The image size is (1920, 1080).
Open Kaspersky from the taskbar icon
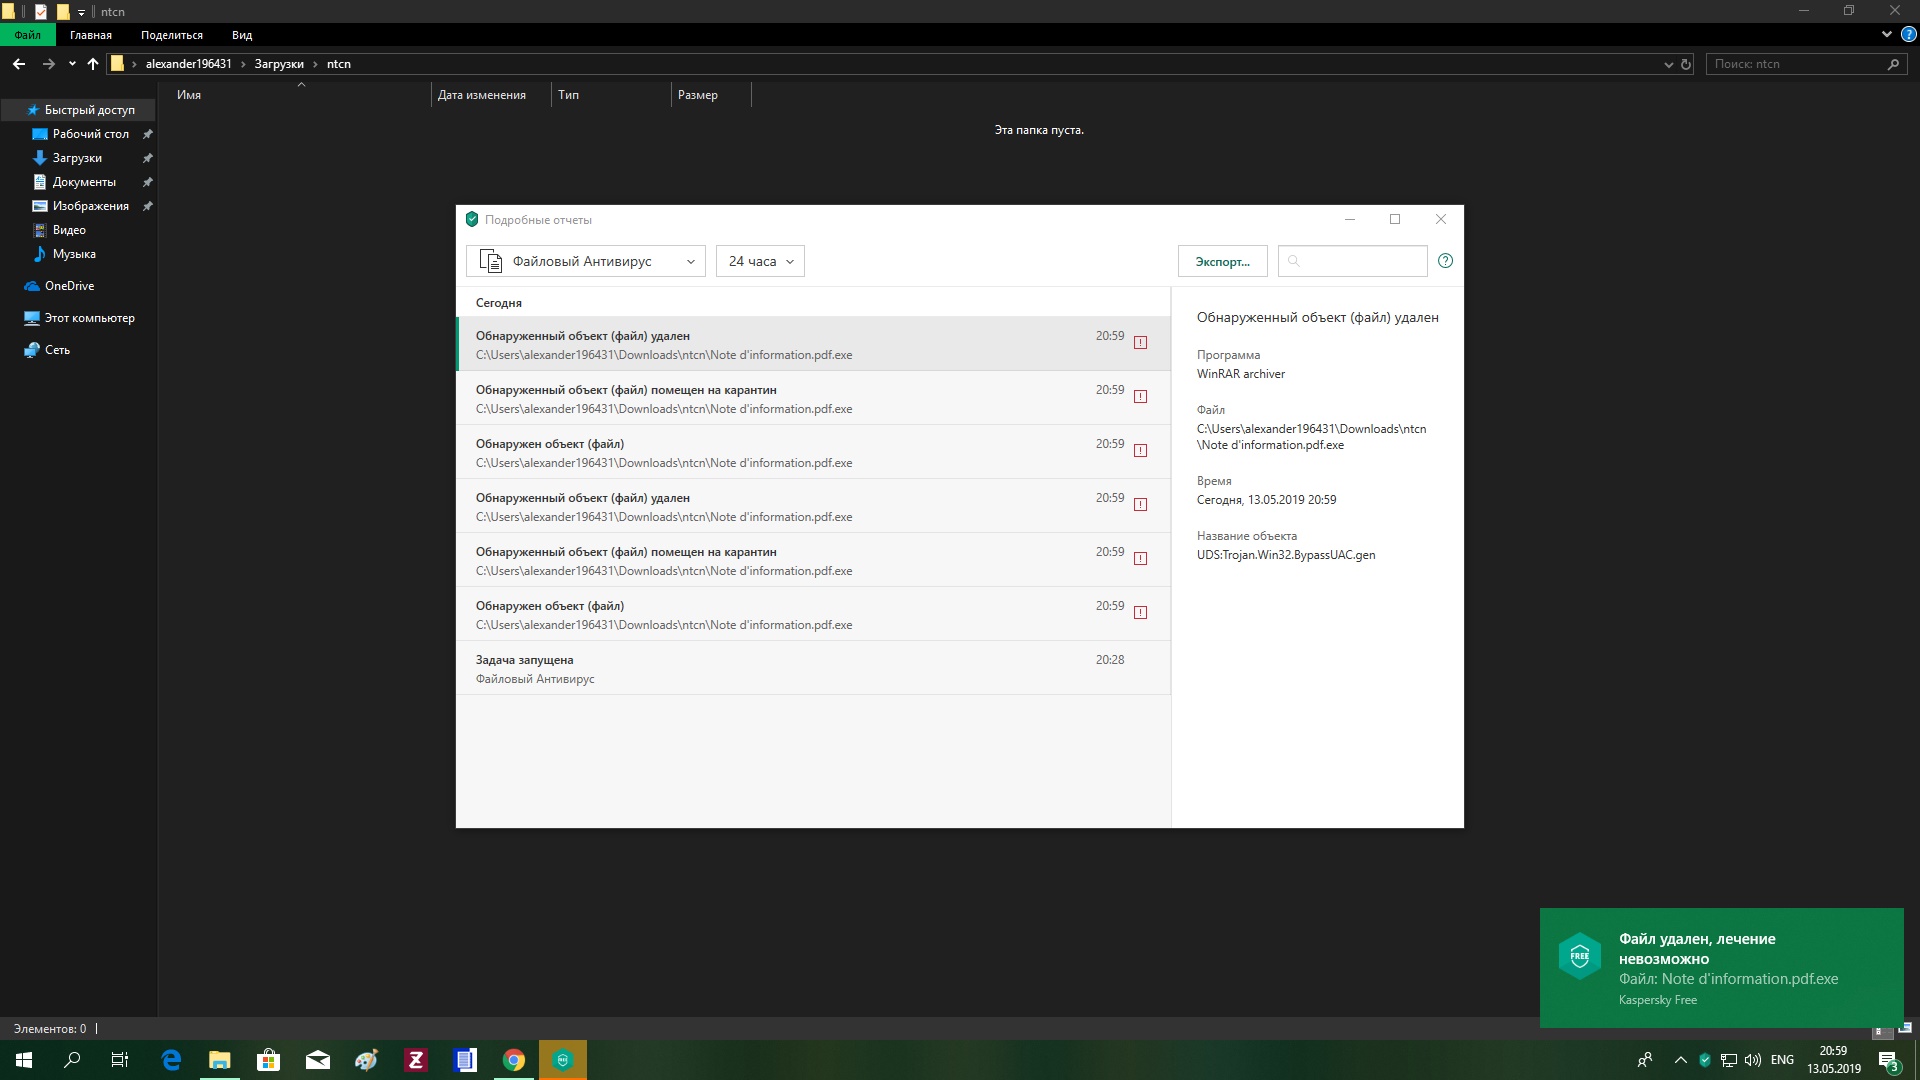tap(563, 1060)
